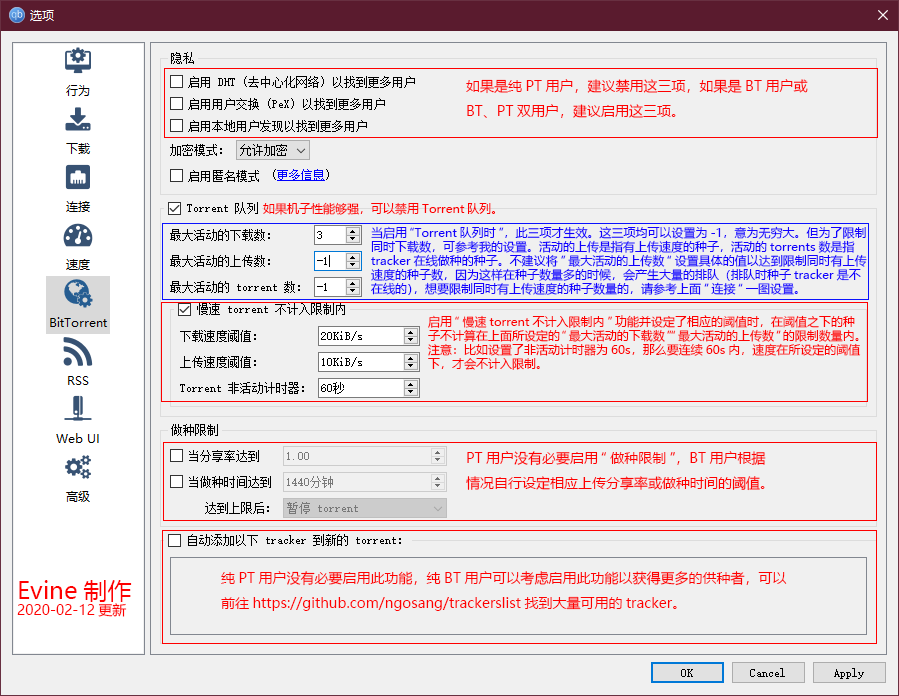Screen dimensions: 899x696
Task: Decrease 最大活动的下载数 with down arrow
Action: click(x=353, y=239)
